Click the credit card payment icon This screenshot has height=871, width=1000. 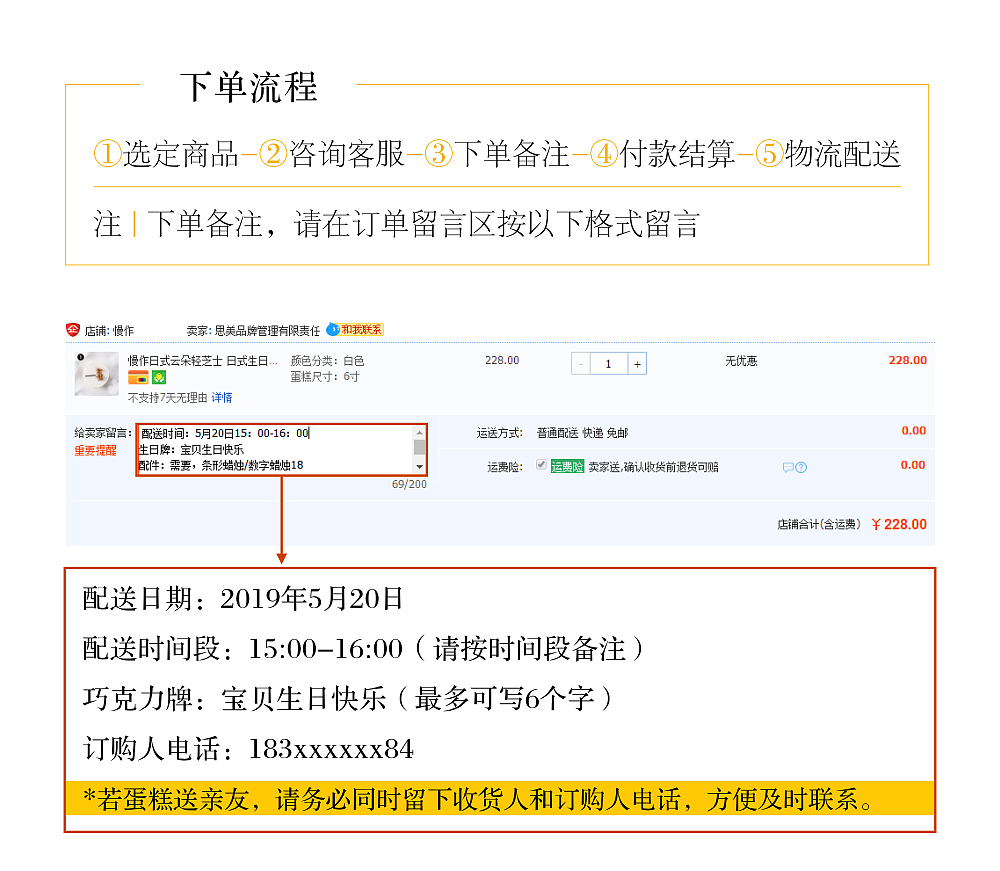[x=138, y=378]
